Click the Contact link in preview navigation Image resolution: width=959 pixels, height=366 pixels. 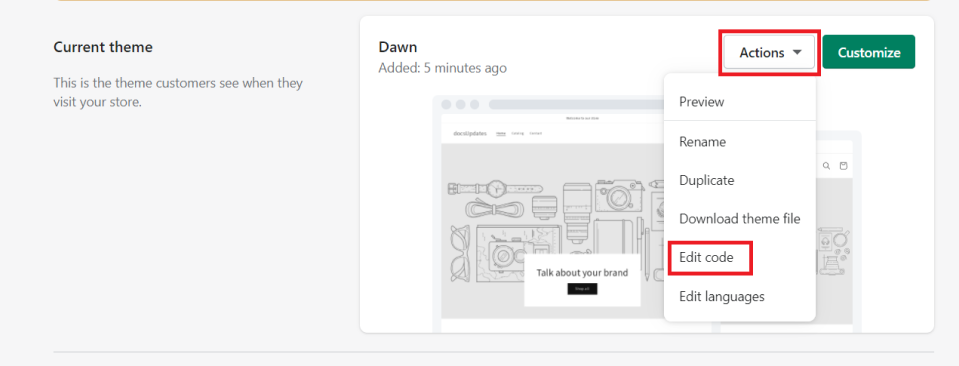[x=536, y=133]
